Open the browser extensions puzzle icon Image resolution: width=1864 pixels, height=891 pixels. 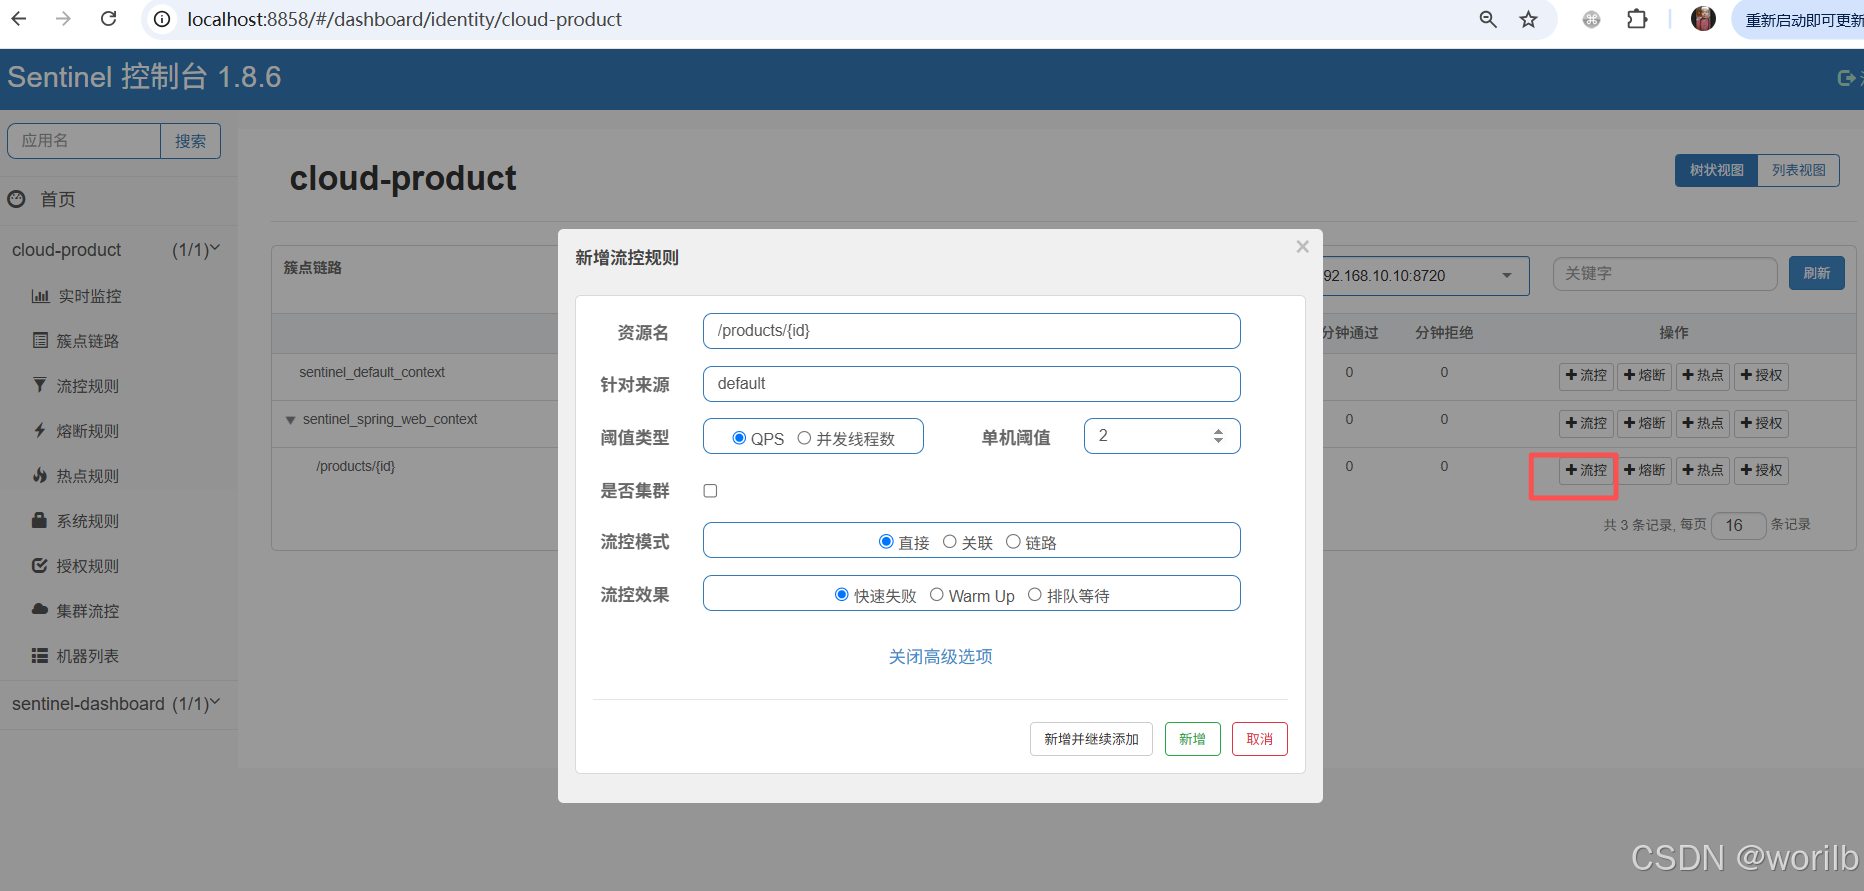point(1637,19)
